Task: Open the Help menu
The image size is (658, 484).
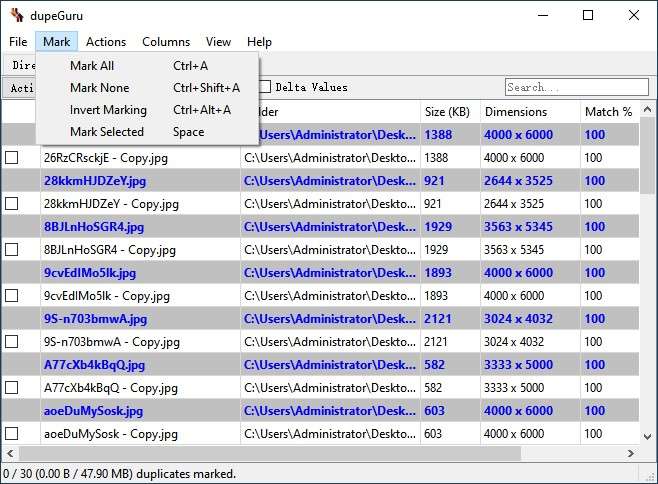Action: 259,42
